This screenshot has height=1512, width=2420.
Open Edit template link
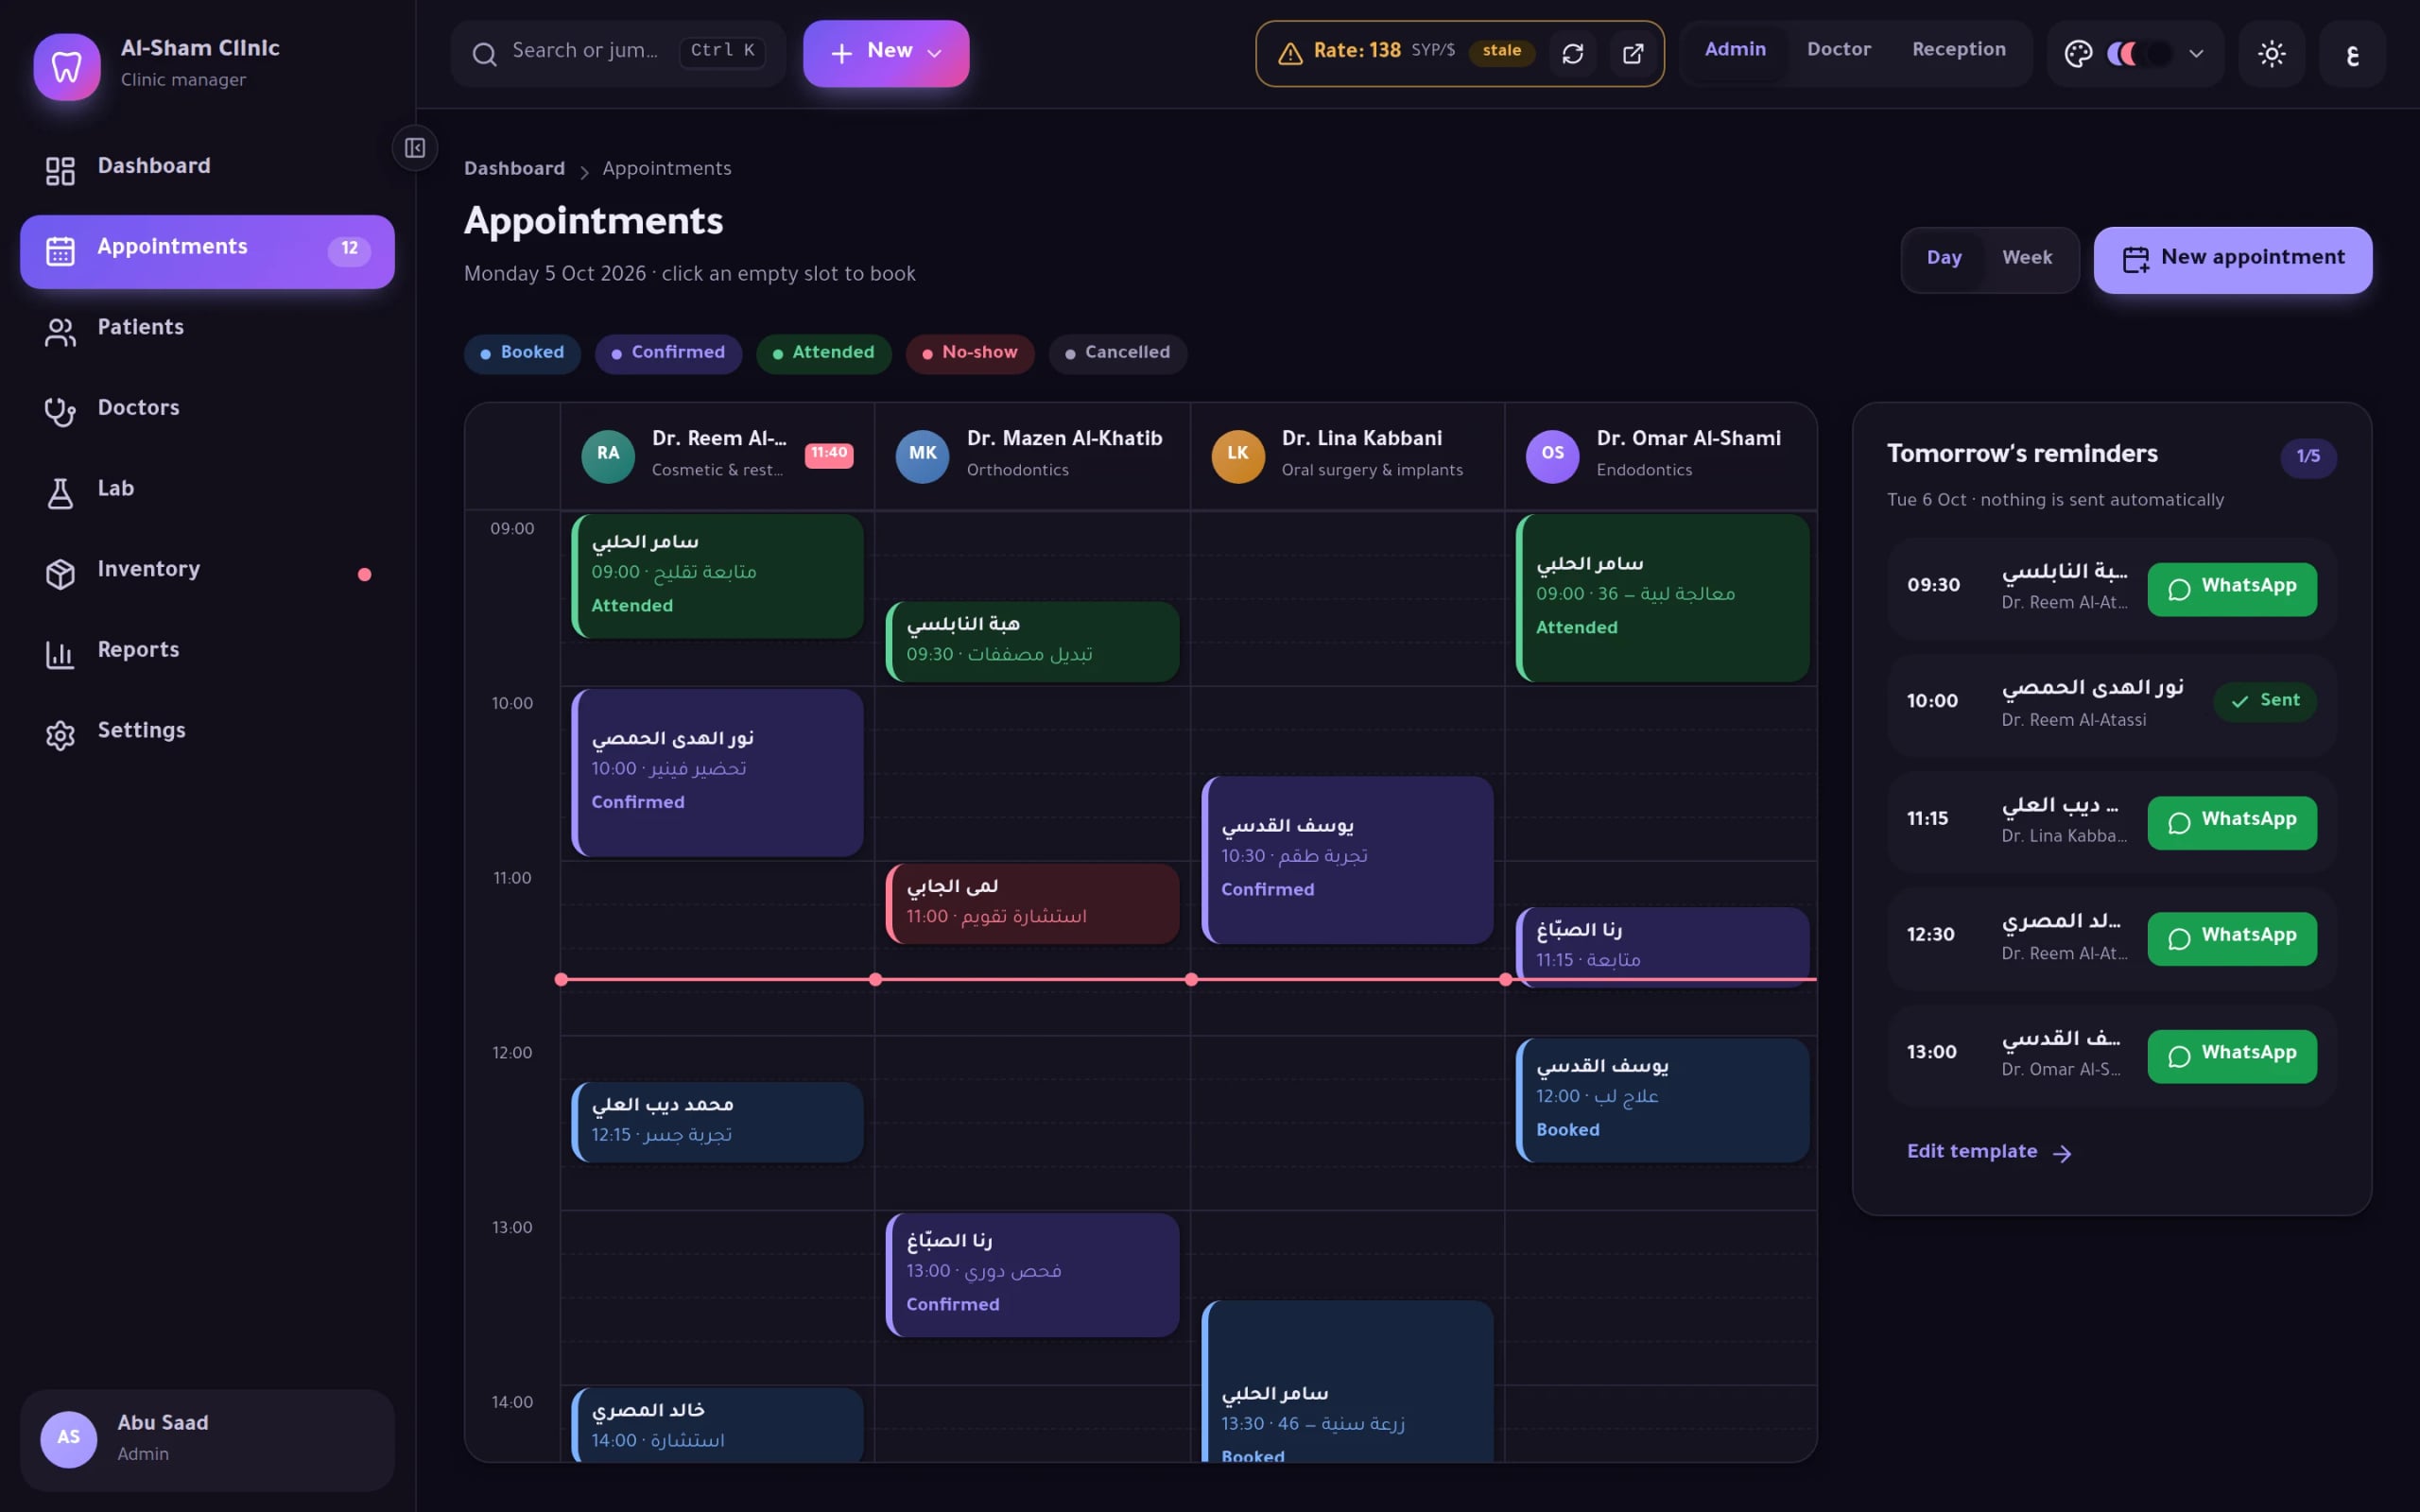point(1988,1153)
